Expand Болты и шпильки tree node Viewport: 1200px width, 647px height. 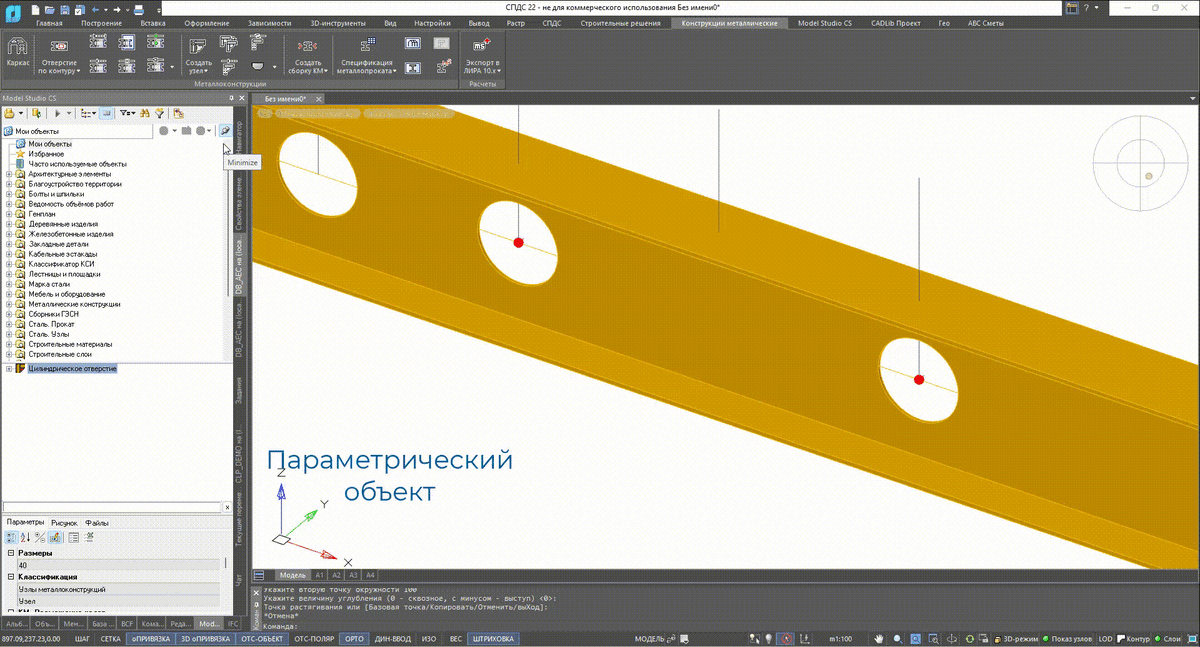click(x=9, y=194)
